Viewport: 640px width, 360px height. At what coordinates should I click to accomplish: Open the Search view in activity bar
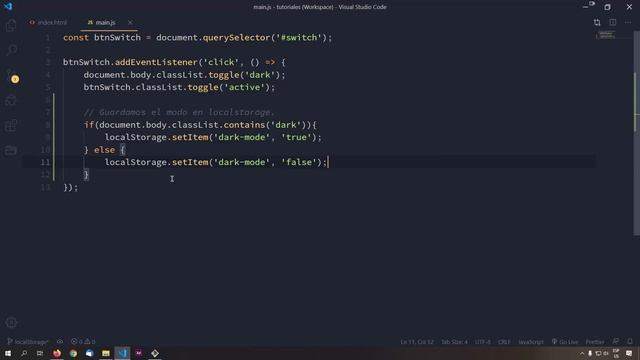[x=11, y=50]
